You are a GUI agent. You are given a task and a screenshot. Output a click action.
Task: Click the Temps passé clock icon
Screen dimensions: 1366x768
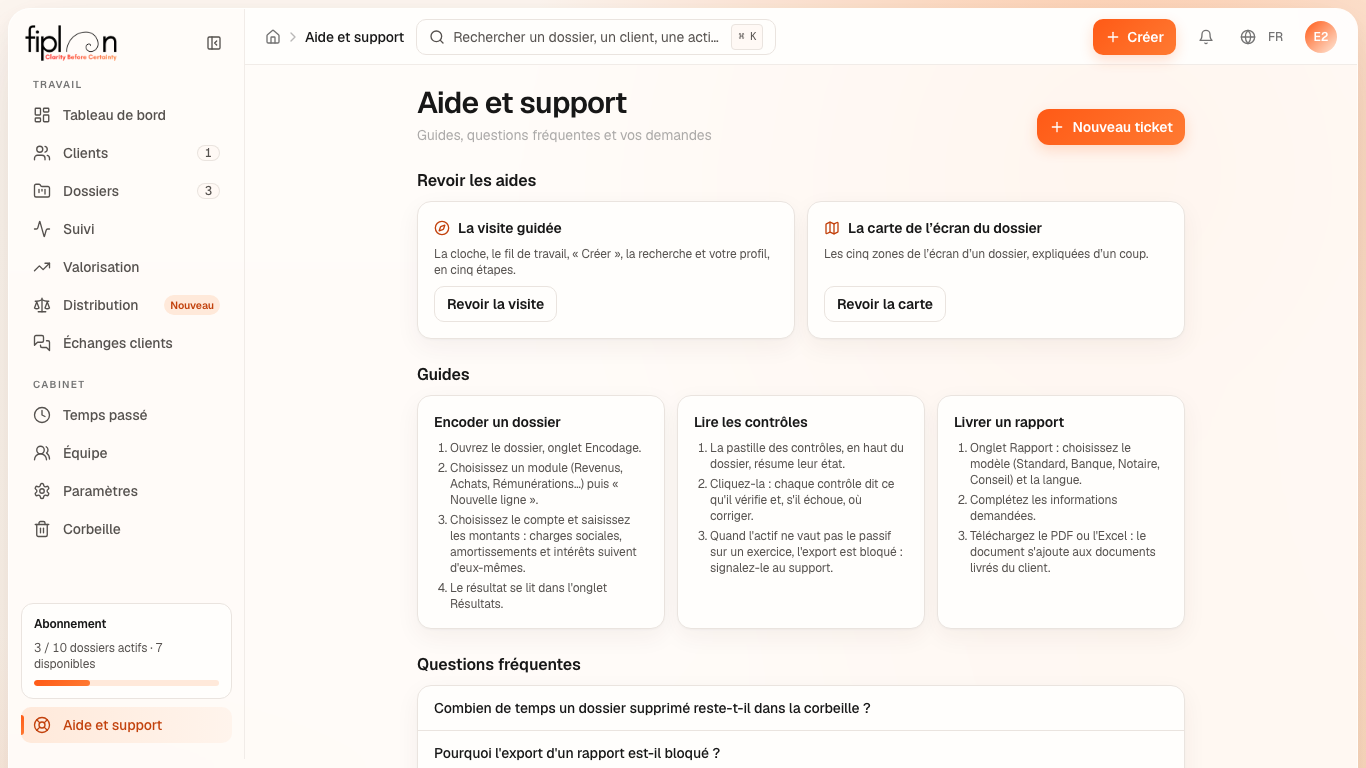pos(42,415)
